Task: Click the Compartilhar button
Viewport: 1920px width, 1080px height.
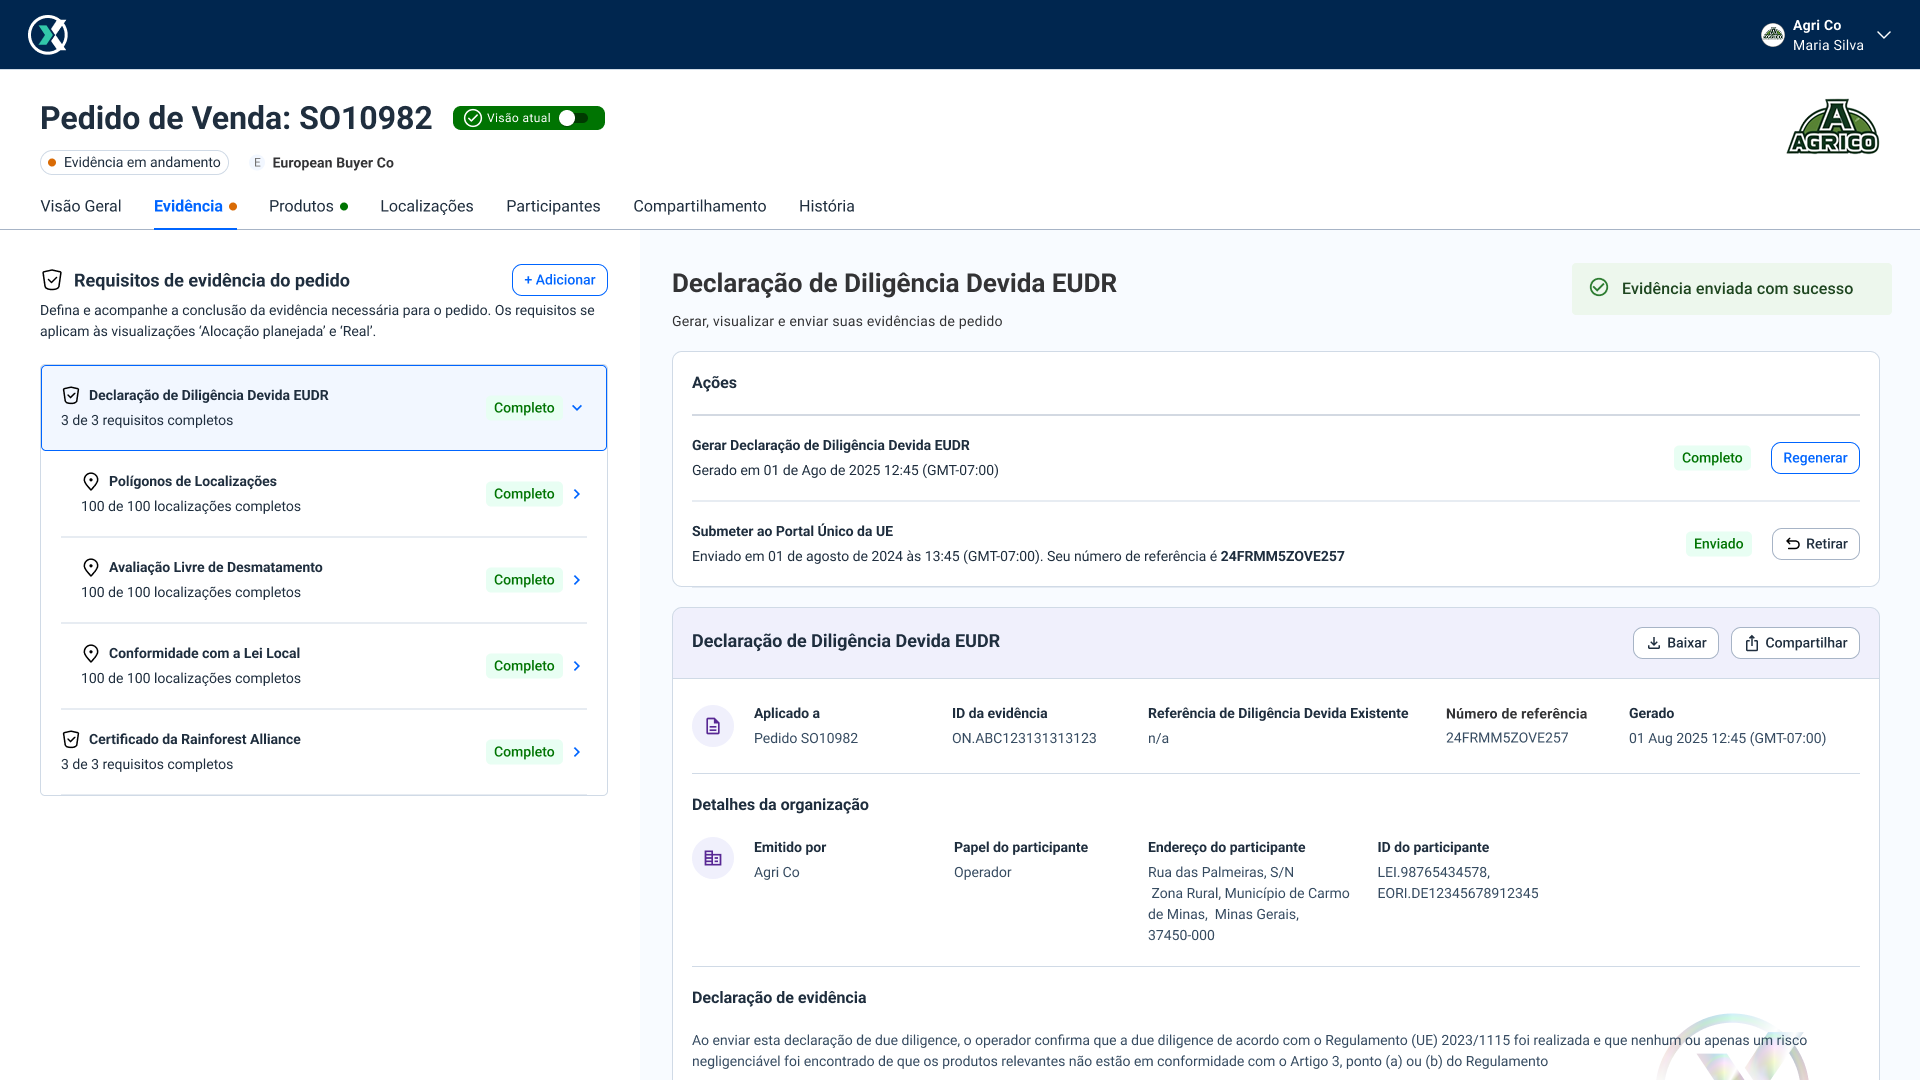Action: coord(1795,643)
